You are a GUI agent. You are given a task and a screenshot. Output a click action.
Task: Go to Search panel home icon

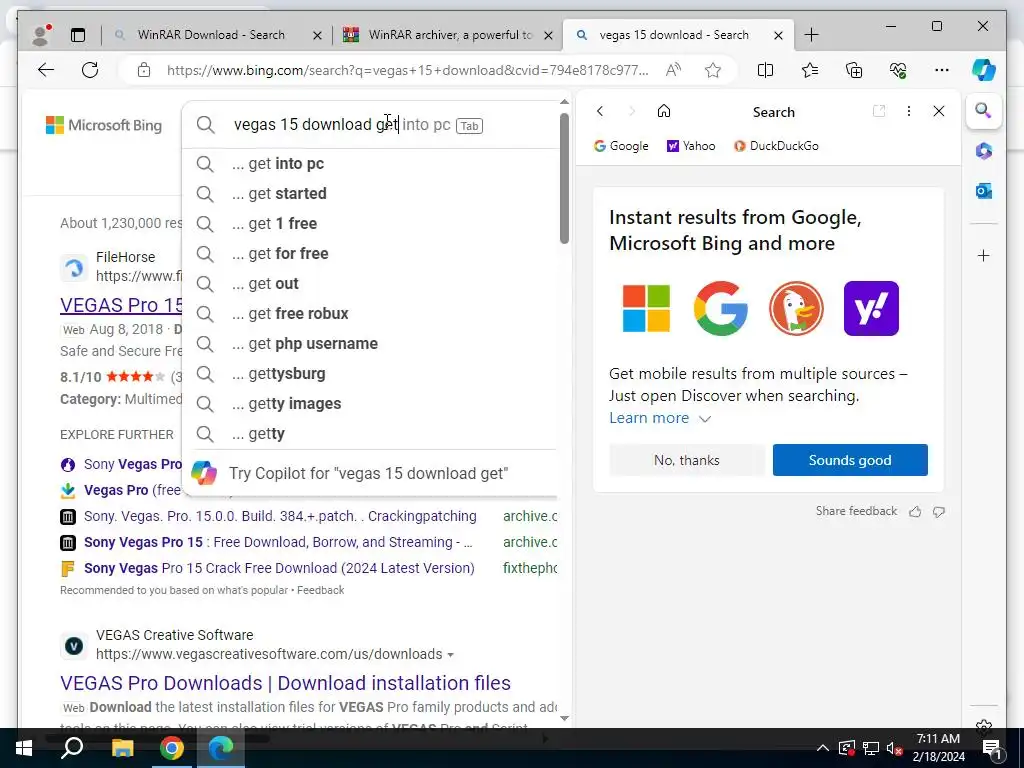[x=664, y=111]
